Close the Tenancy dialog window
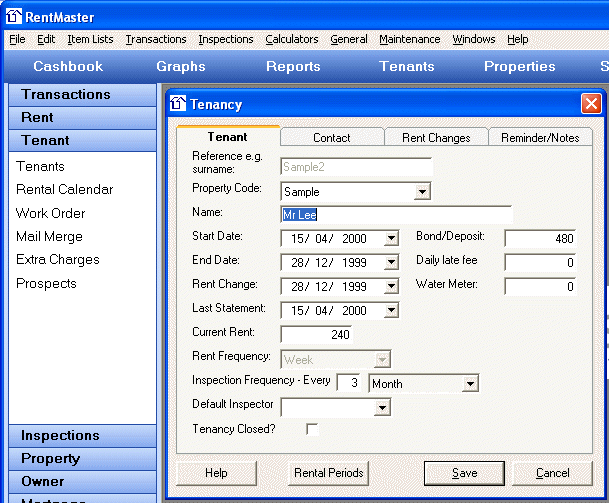The width and height of the screenshot is (609, 503). coord(591,104)
